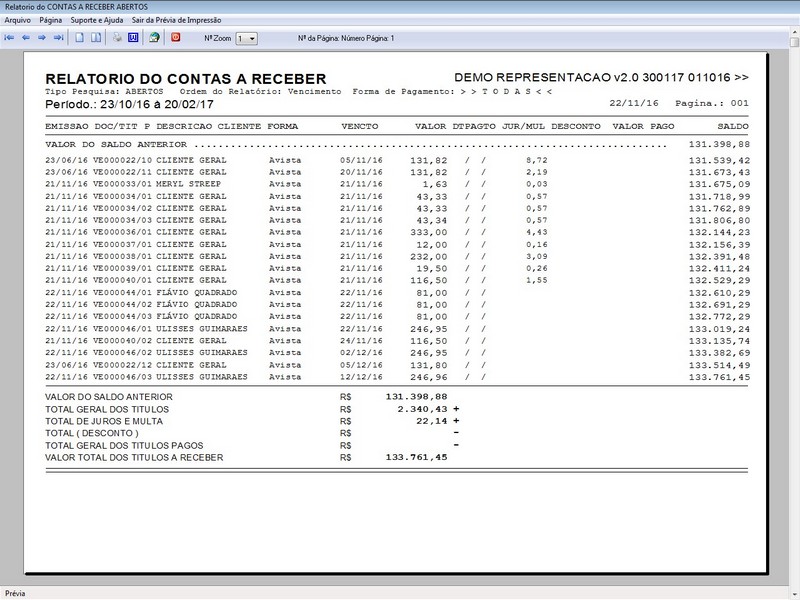Open the Página menu

(x=51, y=20)
